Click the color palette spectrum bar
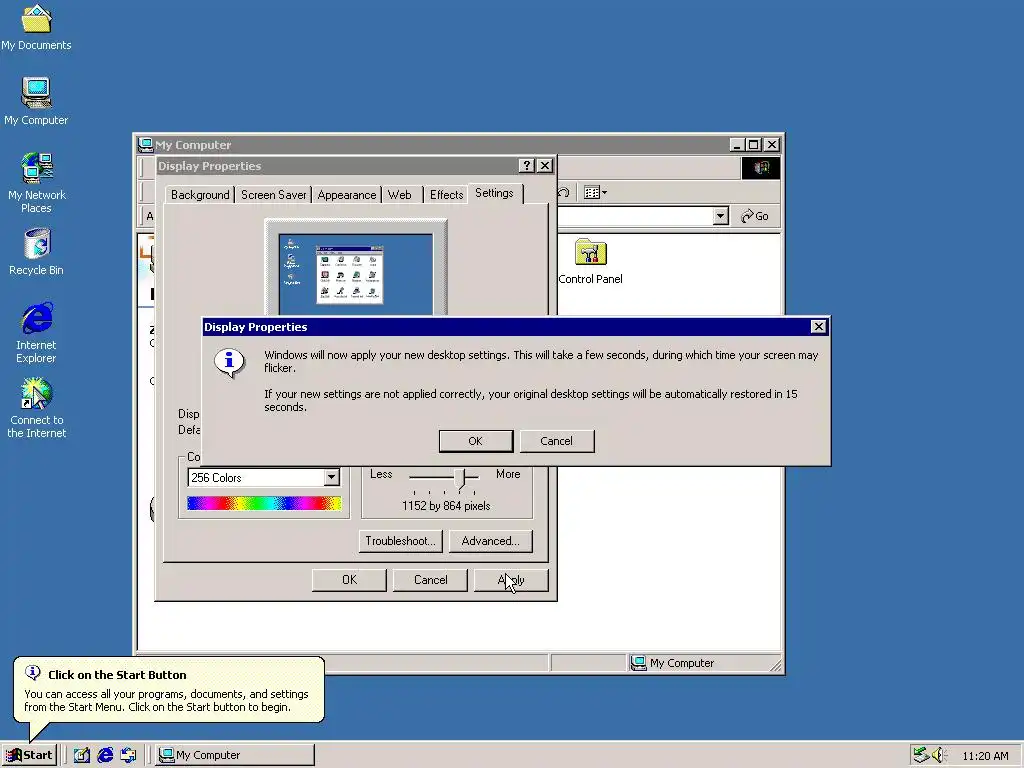Screen dimensions: 1024x768 pyautogui.click(x=264, y=503)
